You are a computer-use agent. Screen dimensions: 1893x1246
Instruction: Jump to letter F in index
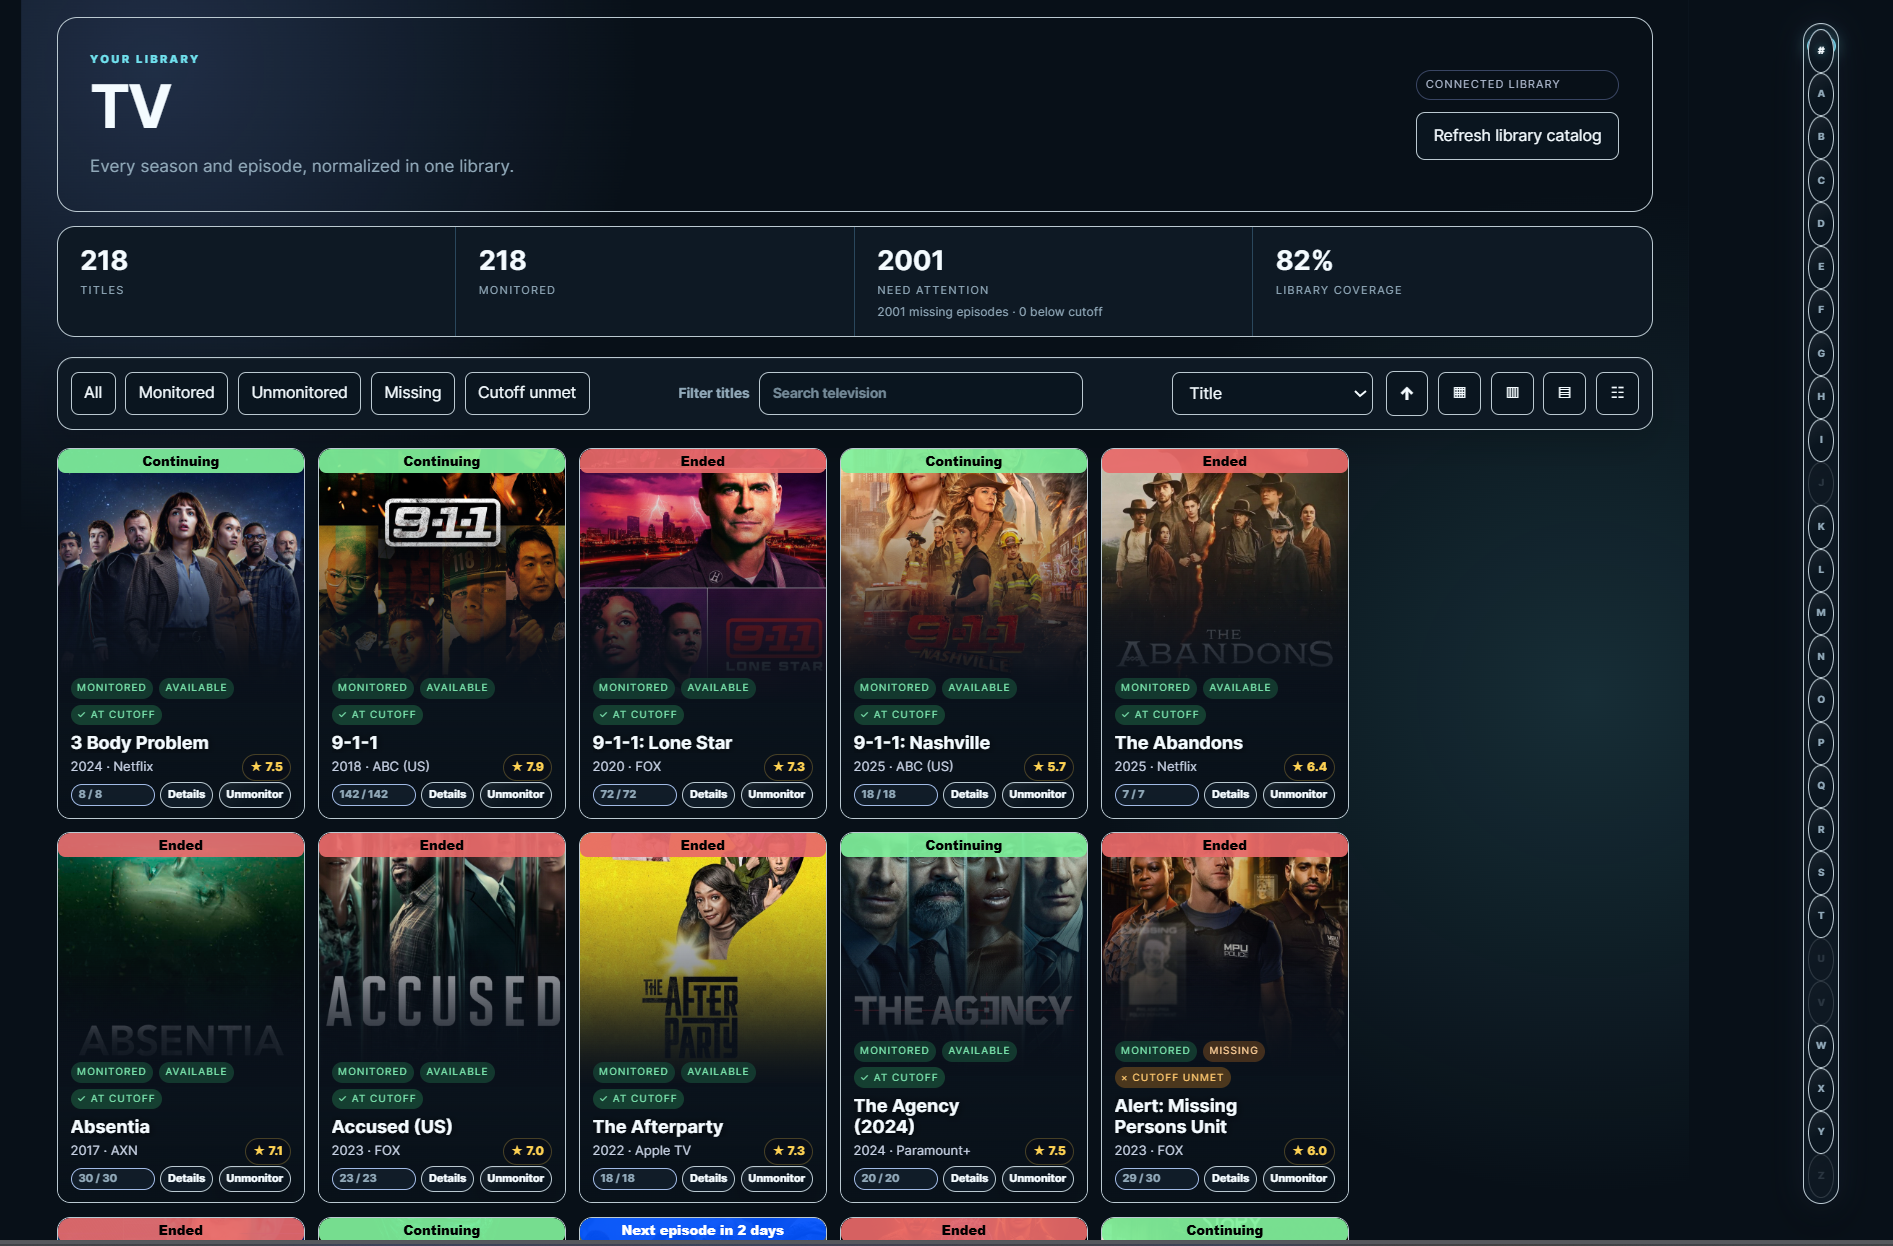click(1821, 309)
